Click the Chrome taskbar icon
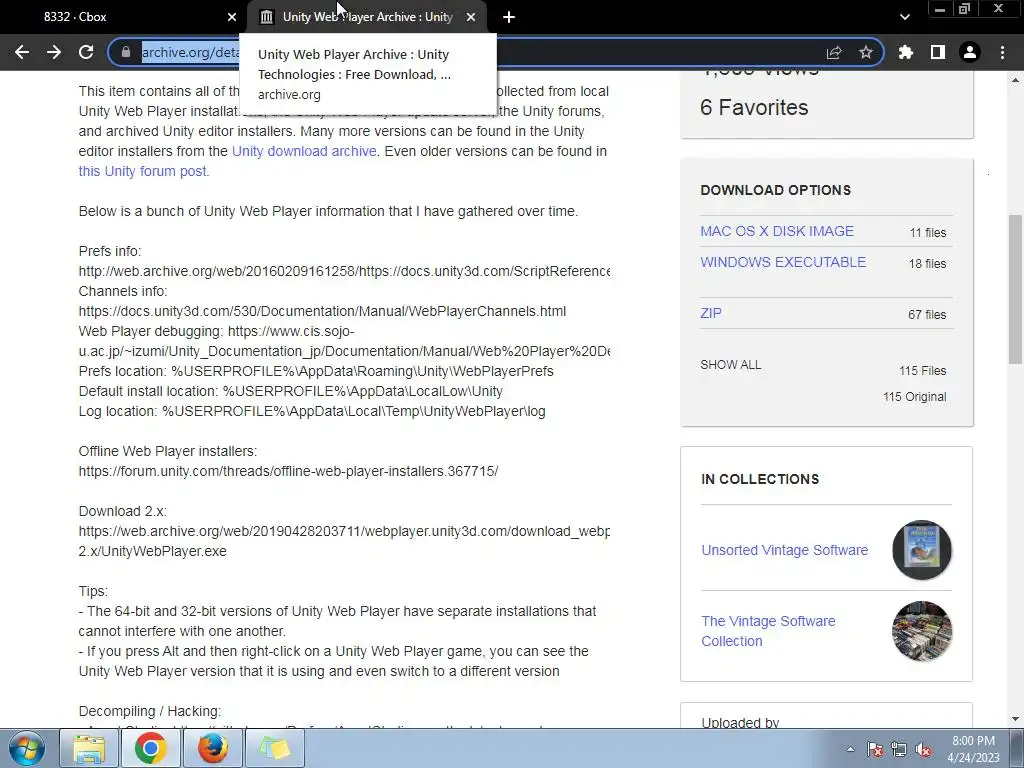The image size is (1024, 768). click(150, 748)
